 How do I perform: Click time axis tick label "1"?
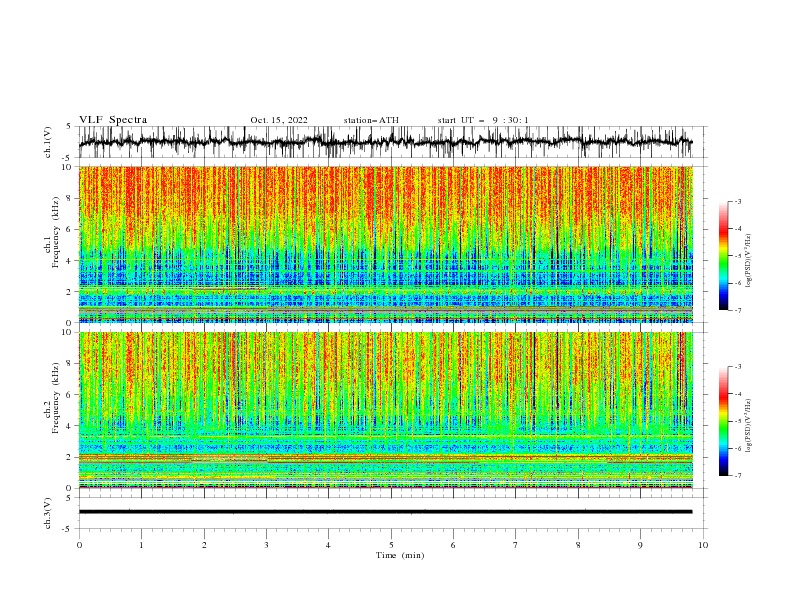(x=141, y=545)
